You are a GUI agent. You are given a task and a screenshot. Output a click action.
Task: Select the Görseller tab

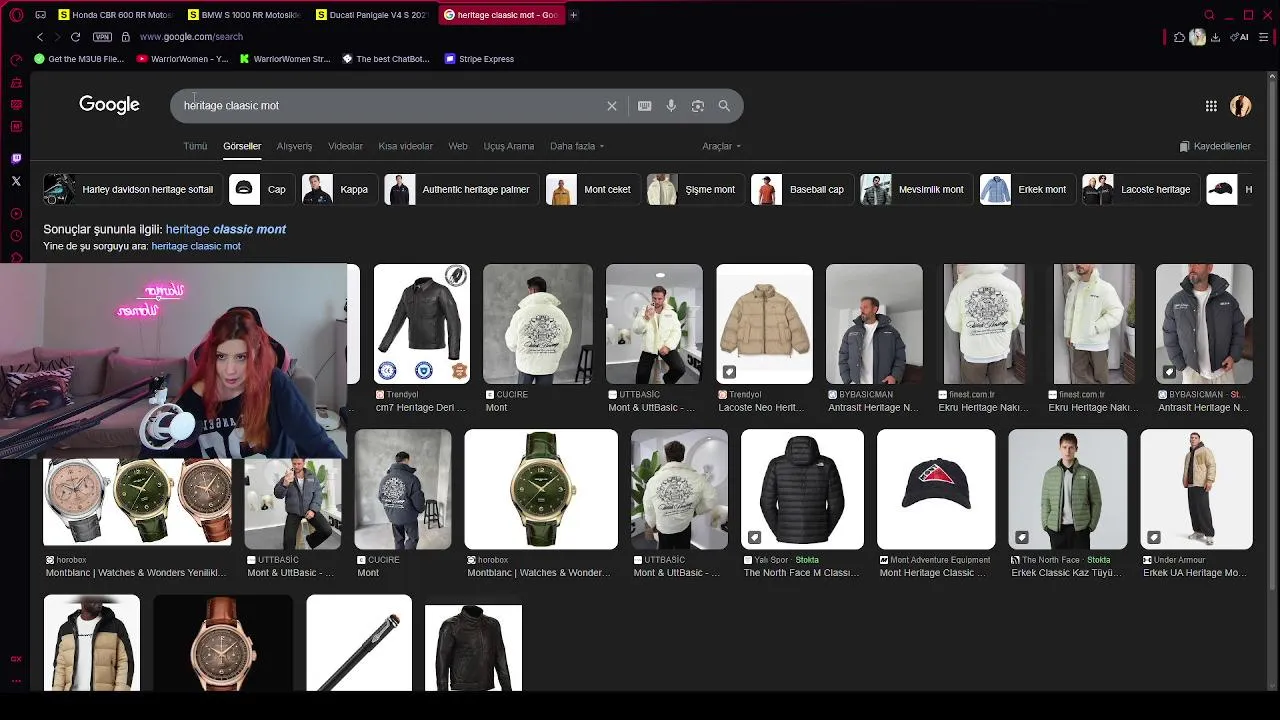(x=242, y=146)
